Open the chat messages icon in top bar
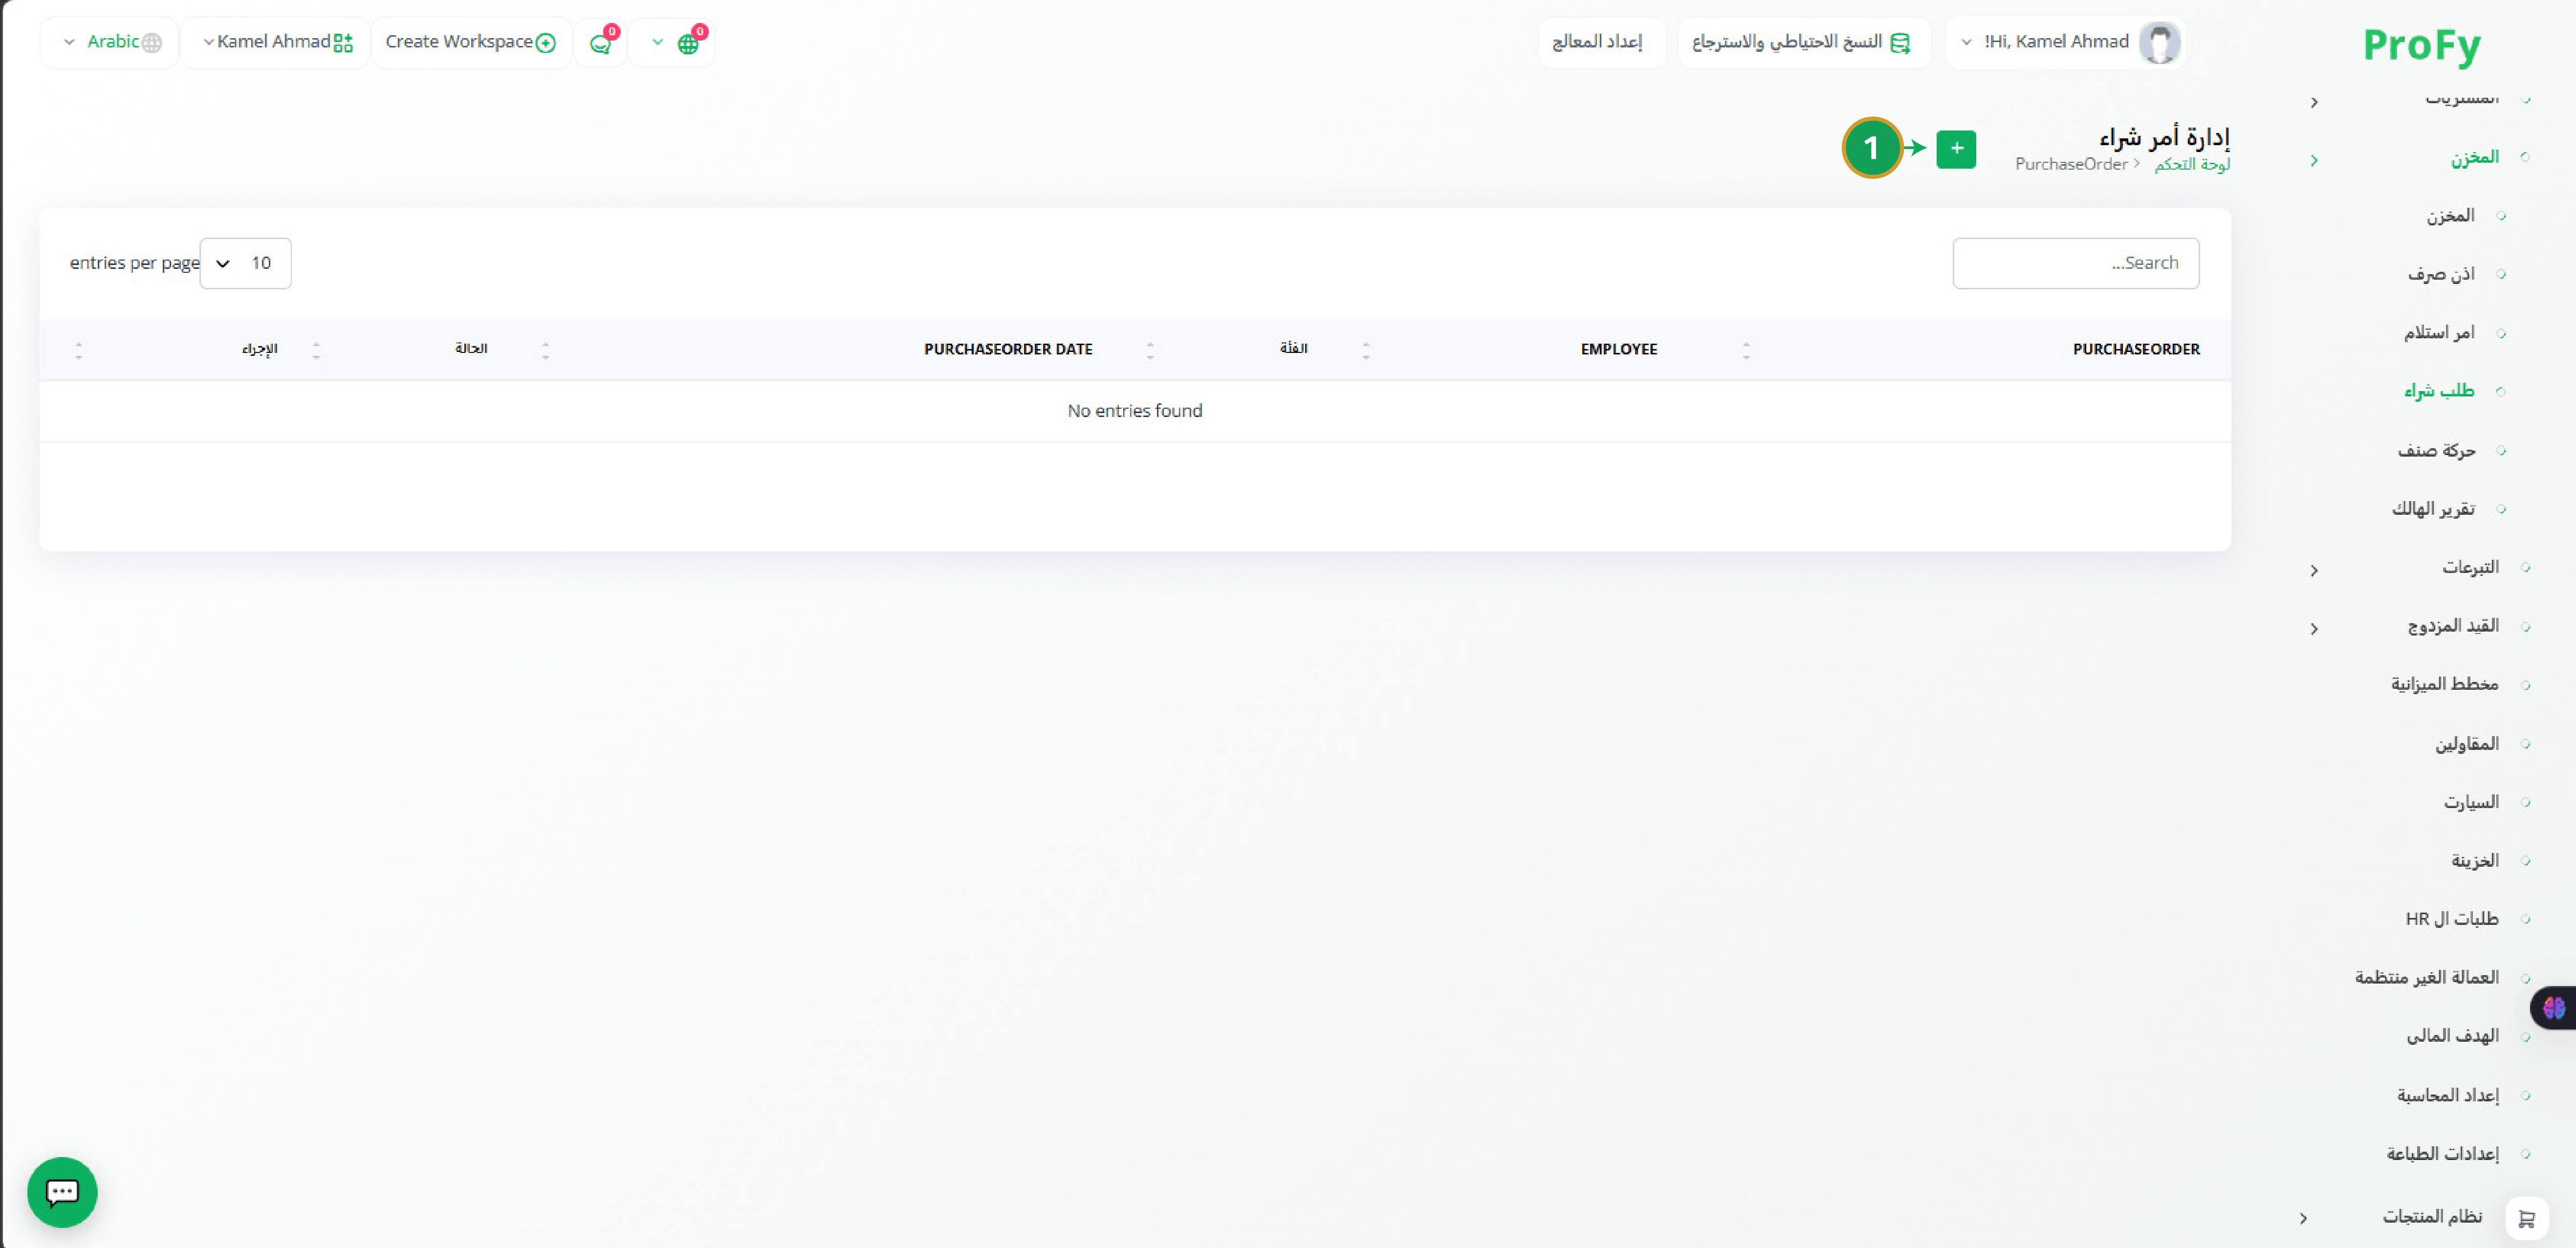The image size is (2576, 1248). click(x=600, y=43)
